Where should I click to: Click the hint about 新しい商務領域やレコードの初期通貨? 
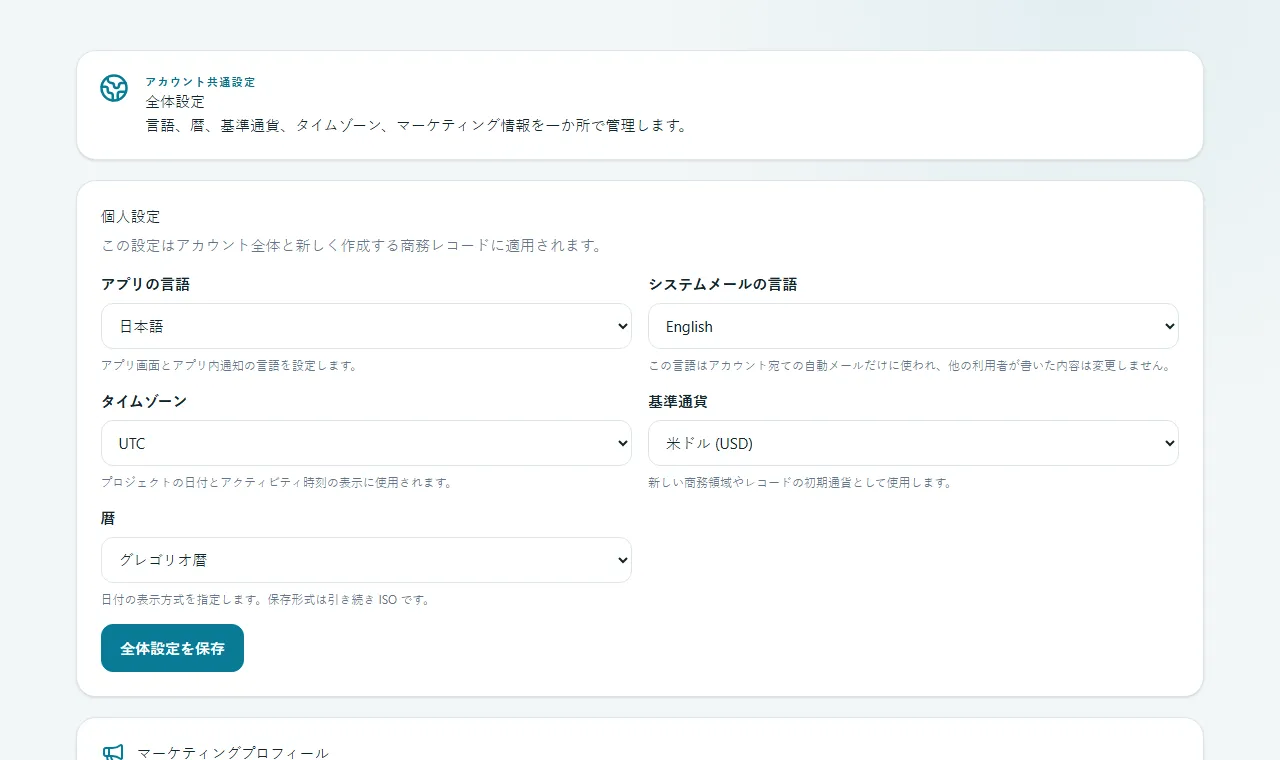coord(800,482)
